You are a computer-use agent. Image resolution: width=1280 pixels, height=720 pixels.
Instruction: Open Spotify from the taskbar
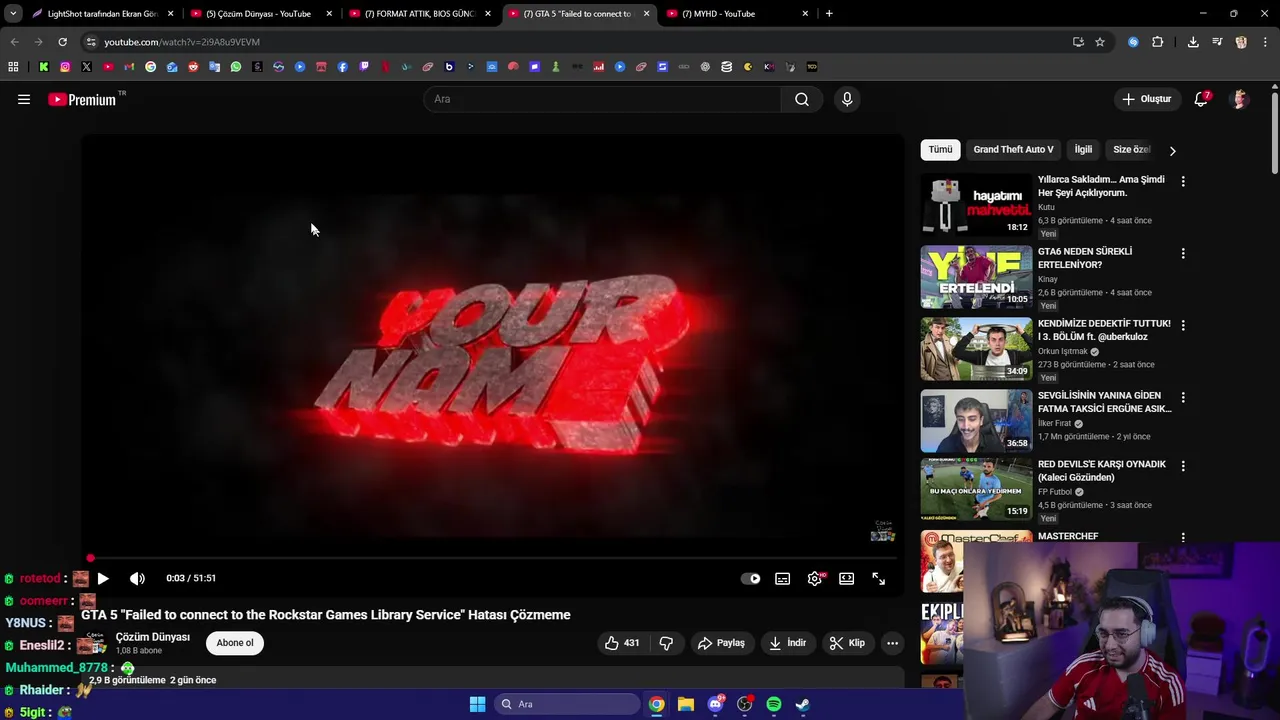click(x=774, y=704)
